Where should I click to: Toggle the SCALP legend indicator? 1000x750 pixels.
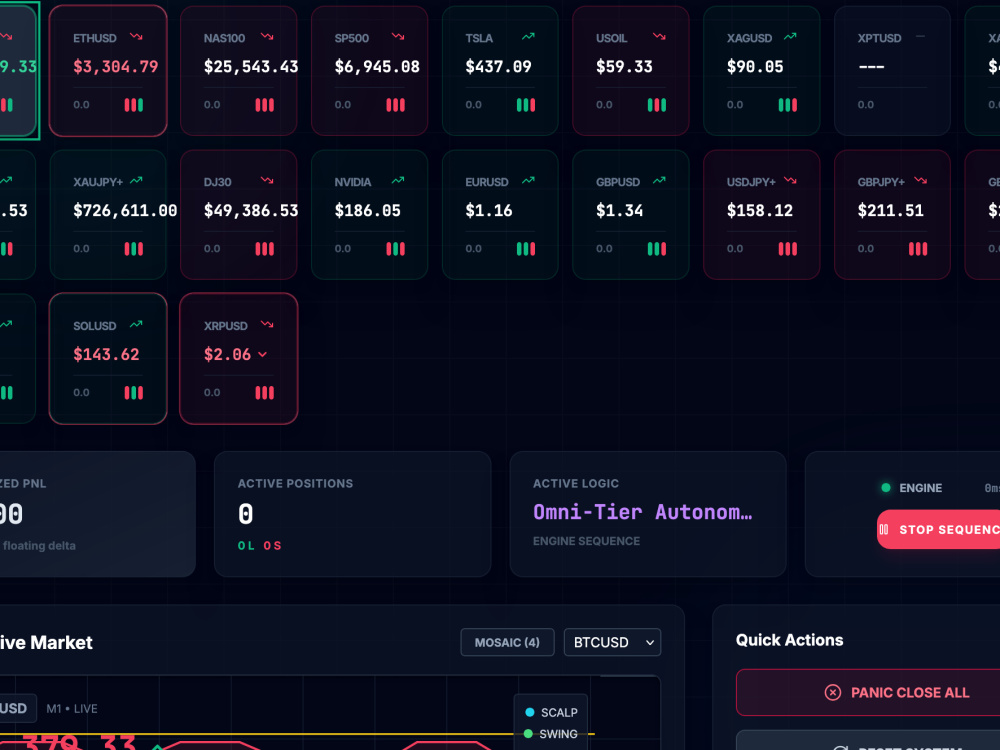pos(529,712)
